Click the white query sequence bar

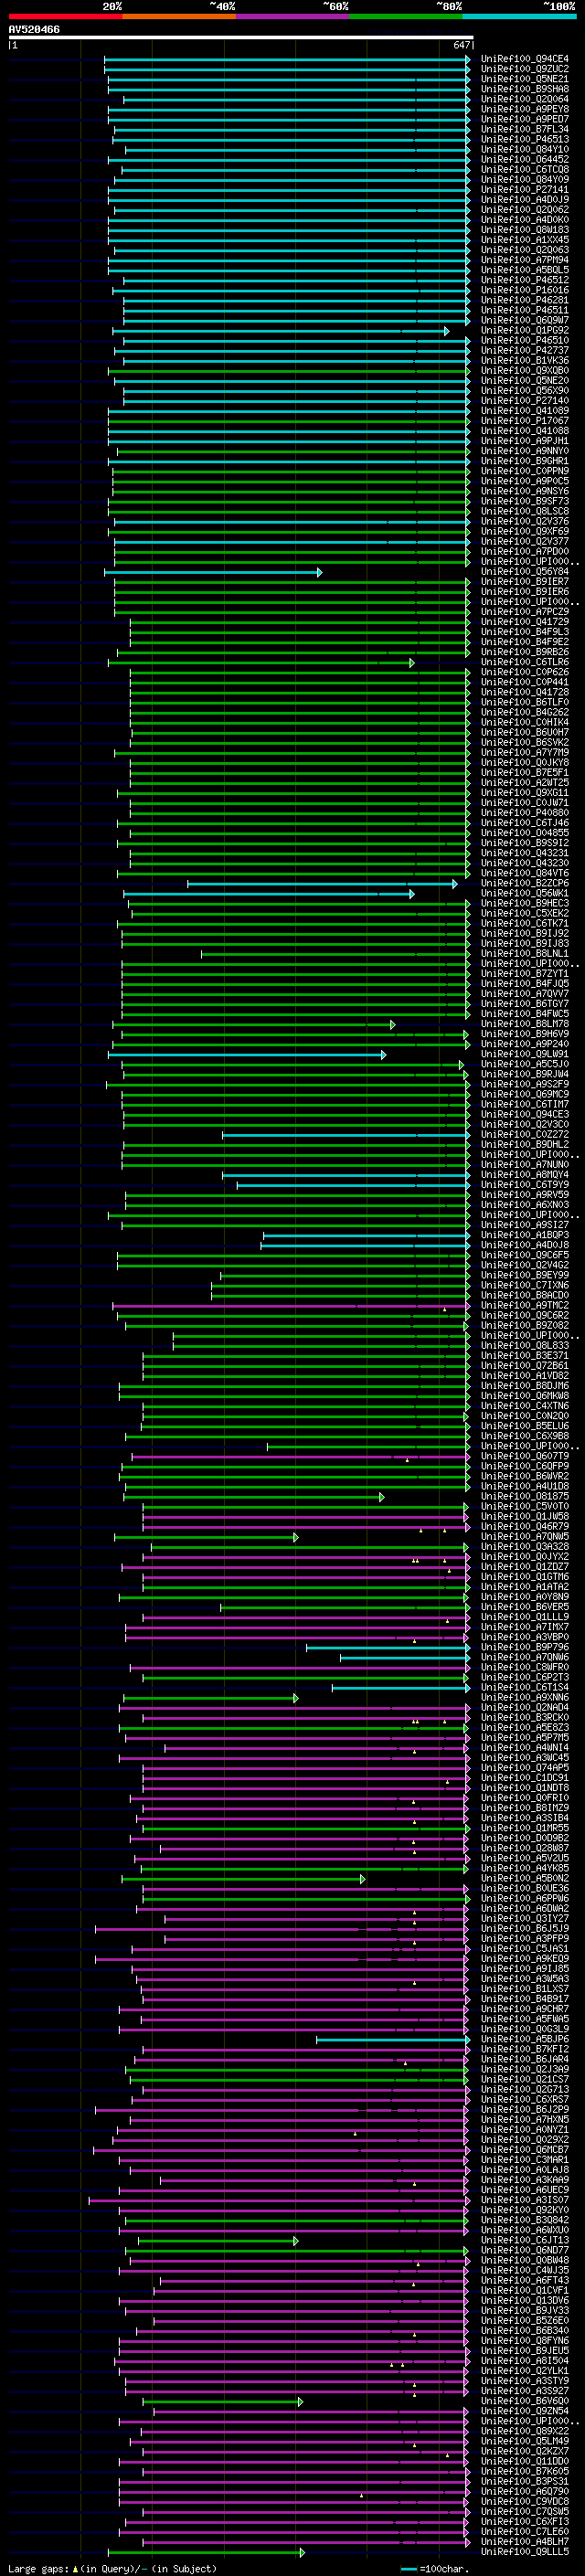pyautogui.click(x=241, y=38)
